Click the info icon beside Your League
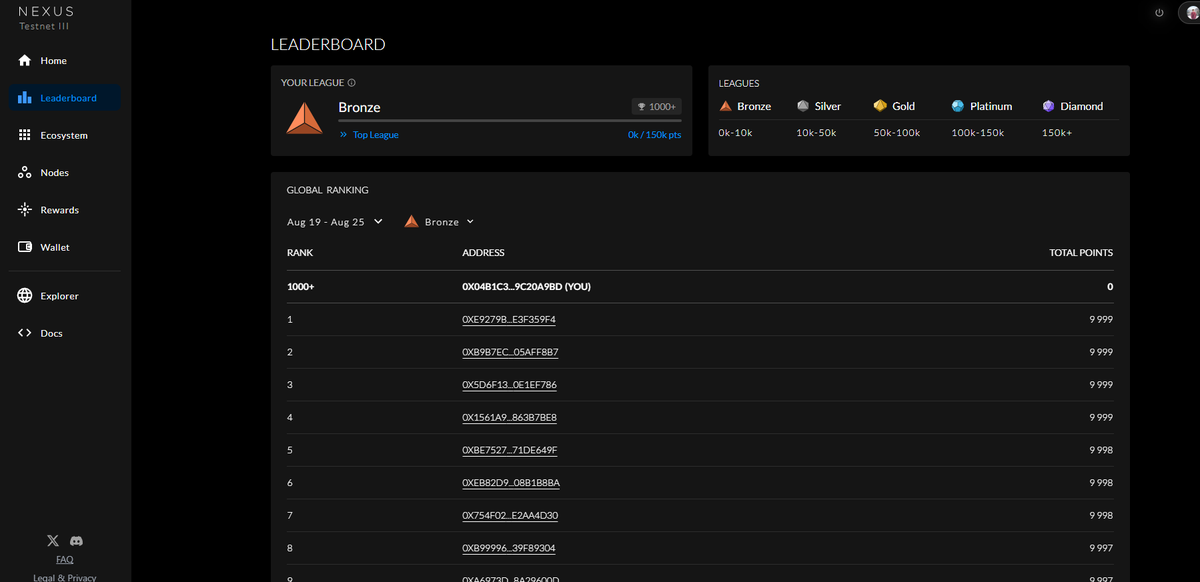 [x=352, y=83]
